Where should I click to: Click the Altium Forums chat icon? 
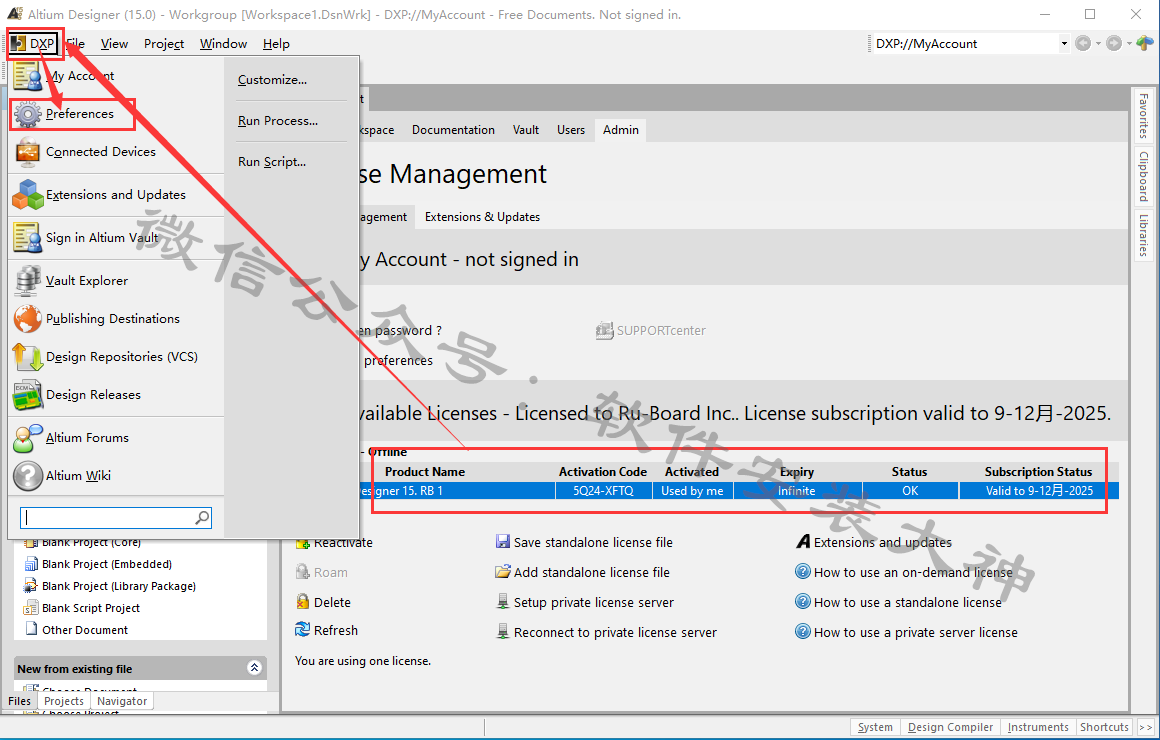[27, 438]
